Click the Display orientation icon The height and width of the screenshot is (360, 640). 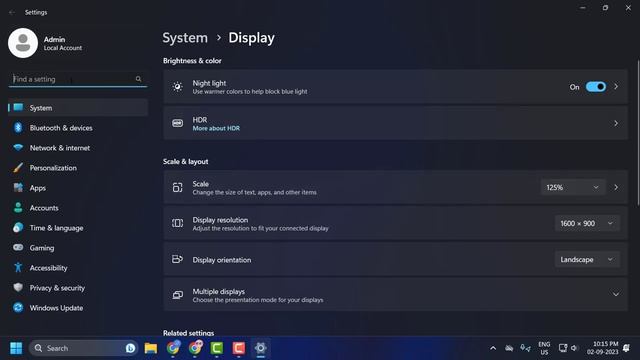pyautogui.click(x=177, y=259)
